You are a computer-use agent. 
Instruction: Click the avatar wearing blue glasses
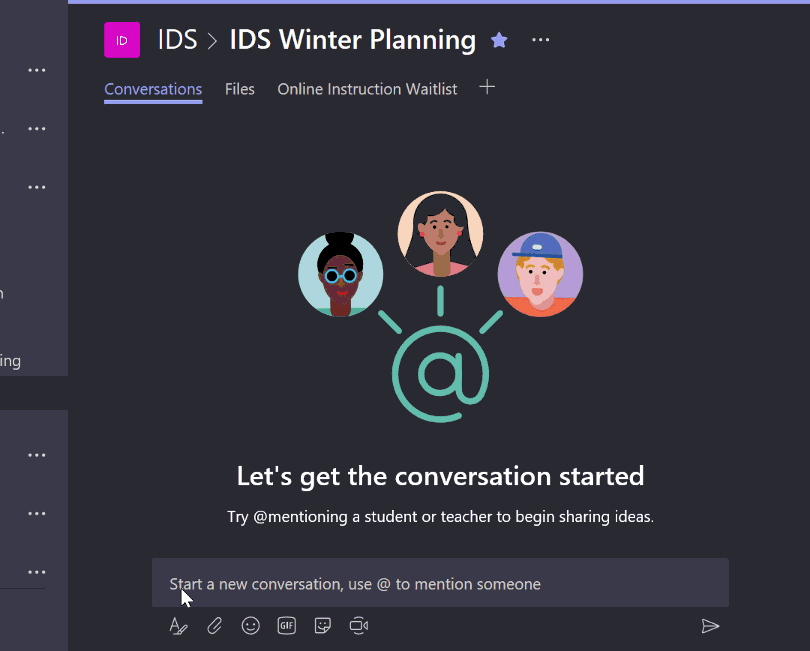[x=341, y=274]
